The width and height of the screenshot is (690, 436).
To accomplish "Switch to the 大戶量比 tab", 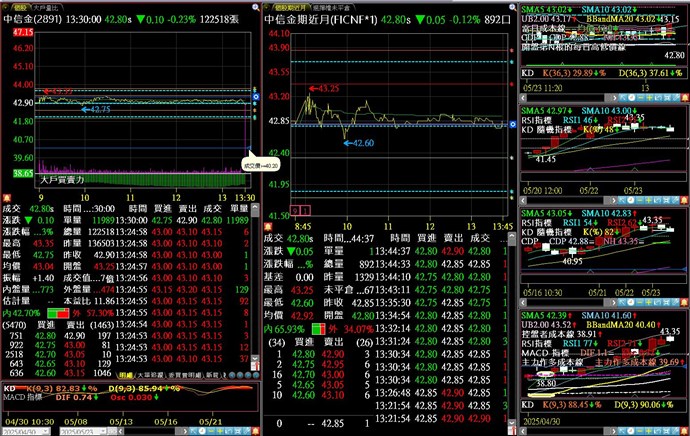I will pos(45,8).
